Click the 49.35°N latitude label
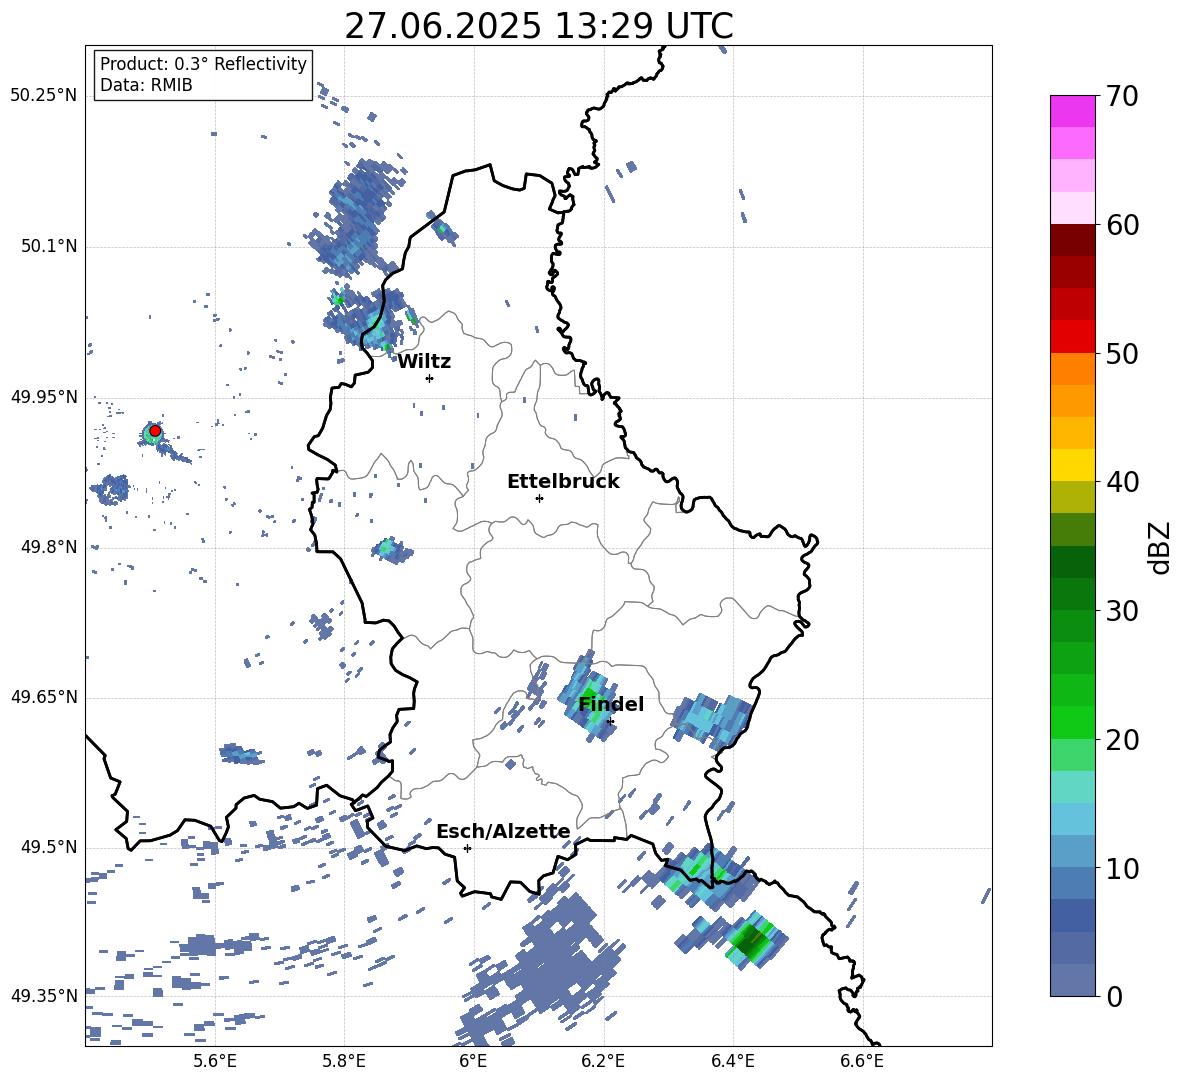The height and width of the screenshot is (1081, 1184). [44, 996]
